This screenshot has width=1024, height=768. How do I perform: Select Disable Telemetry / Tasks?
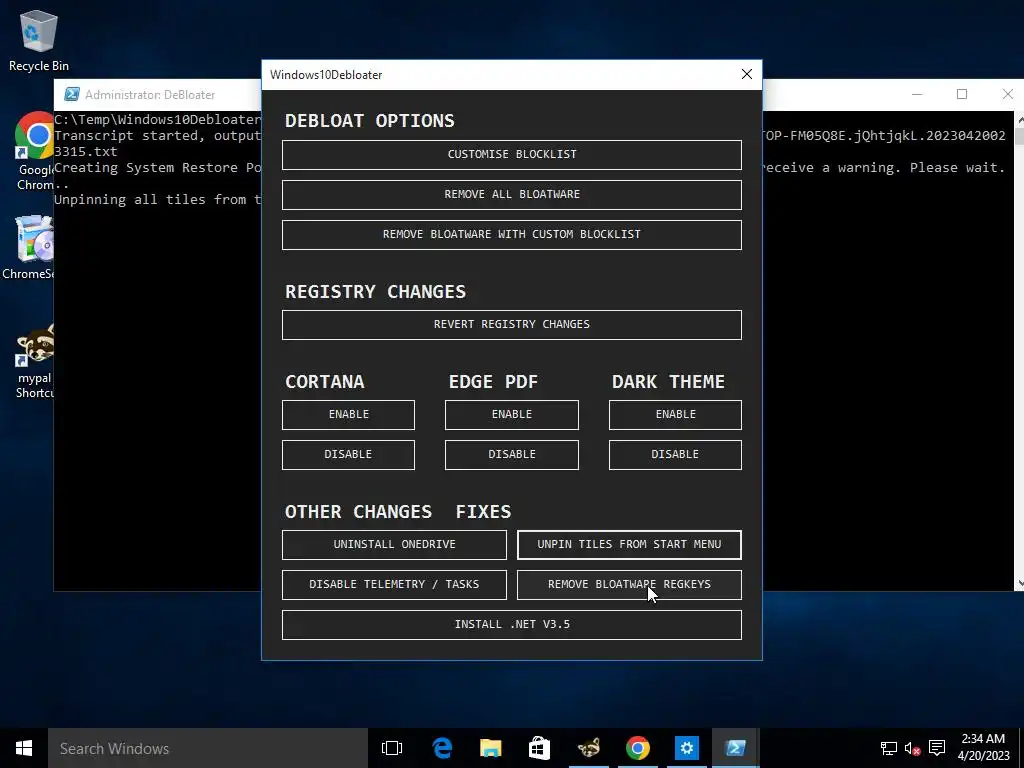pos(394,584)
